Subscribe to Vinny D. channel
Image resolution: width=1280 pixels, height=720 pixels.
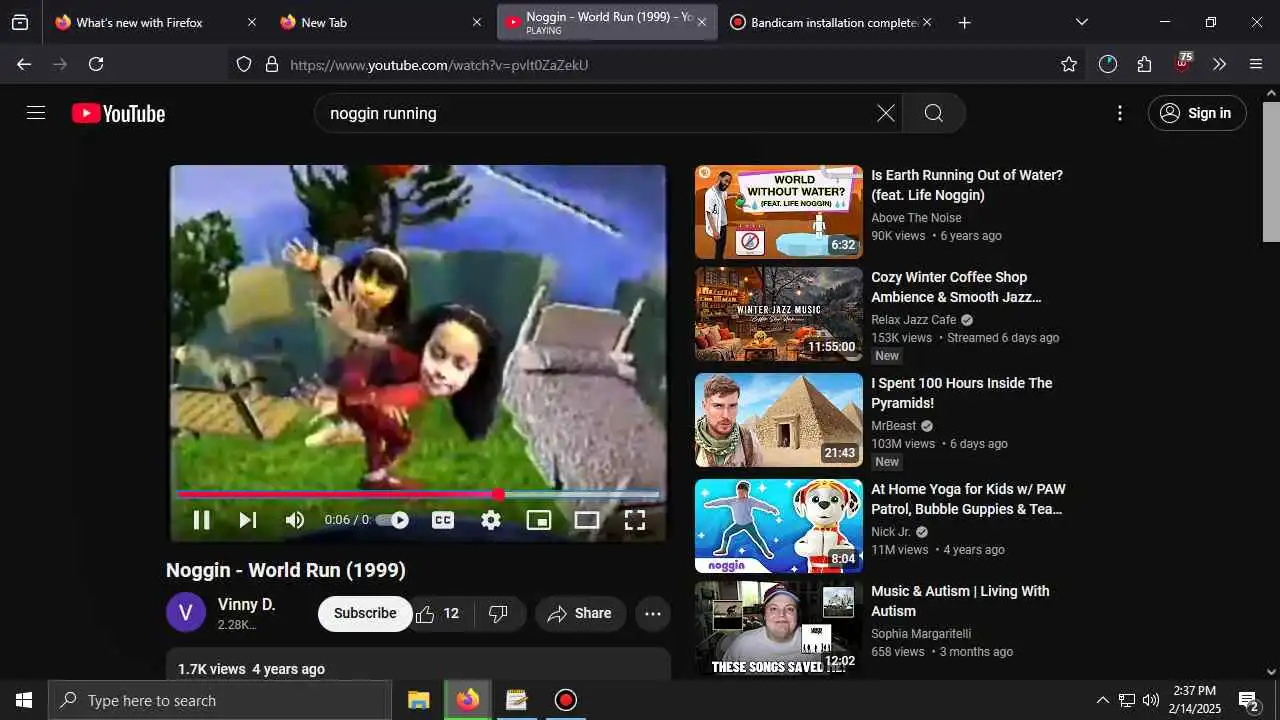365,613
